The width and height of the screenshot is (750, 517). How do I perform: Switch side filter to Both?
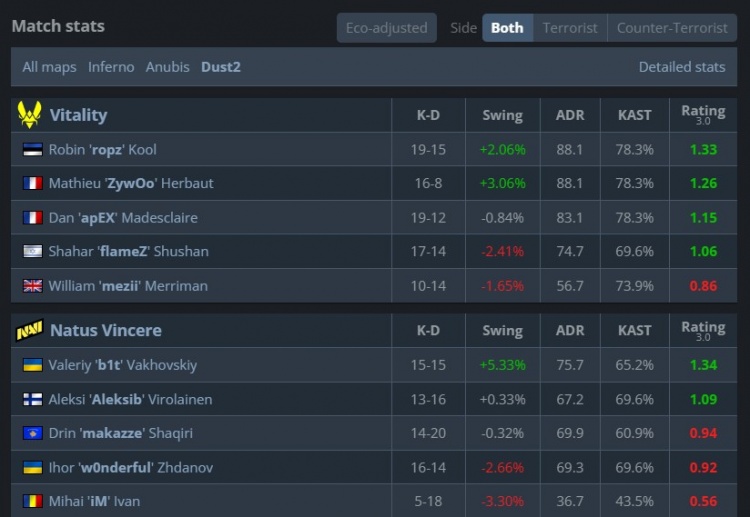click(507, 28)
